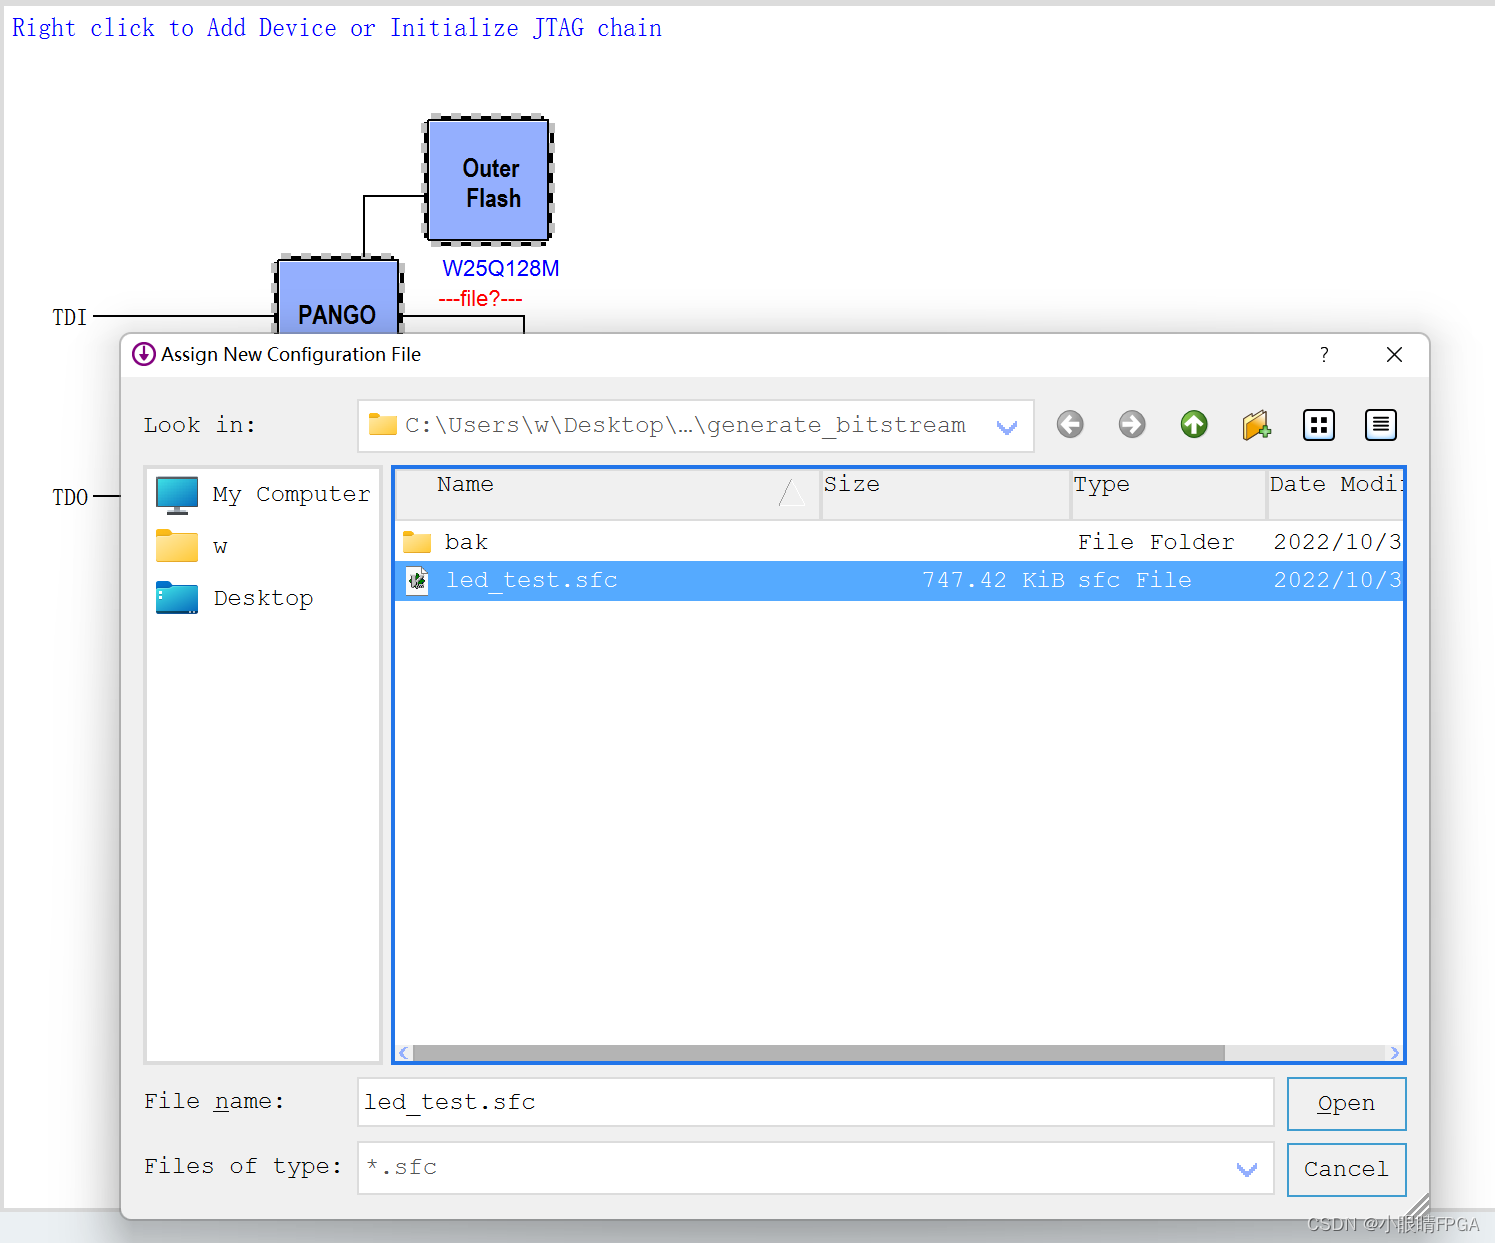Click the horizontal scrollbar in file list
This screenshot has width=1495, height=1243.
[x=818, y=1053]
